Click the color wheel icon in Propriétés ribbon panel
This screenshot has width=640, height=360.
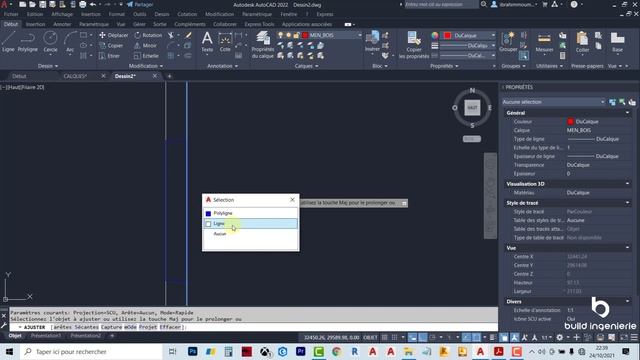click(435, 36)
